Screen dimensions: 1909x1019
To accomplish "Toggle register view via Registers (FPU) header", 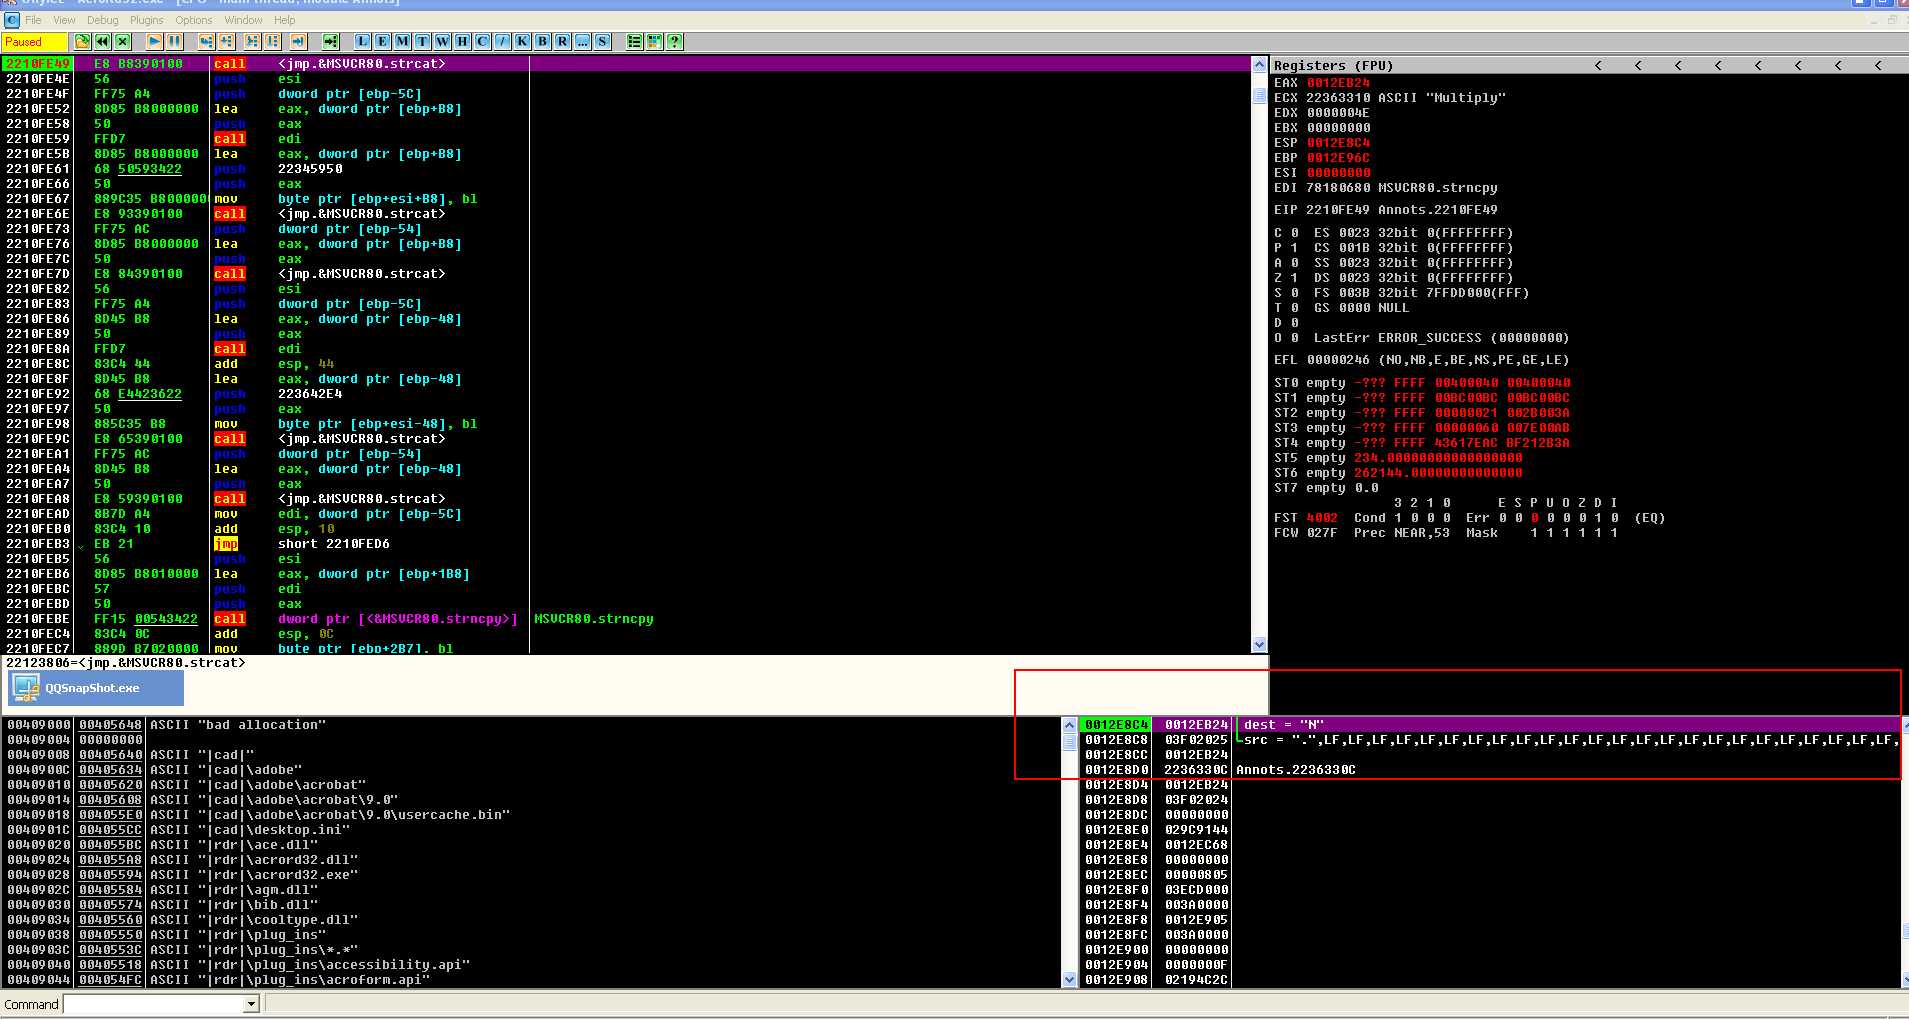I will [1333, 65].
